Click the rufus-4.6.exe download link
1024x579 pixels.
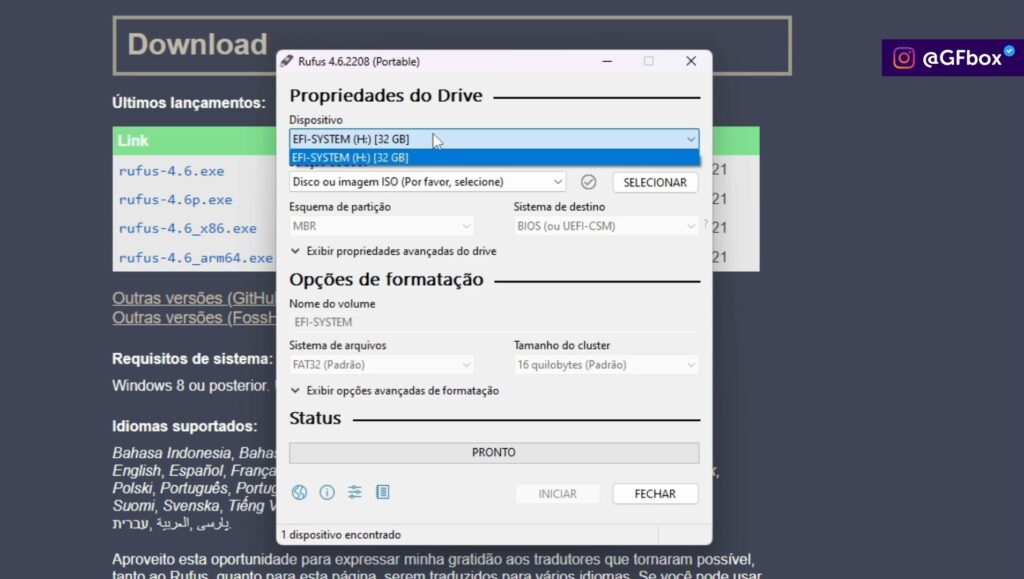tap(171, 171)
